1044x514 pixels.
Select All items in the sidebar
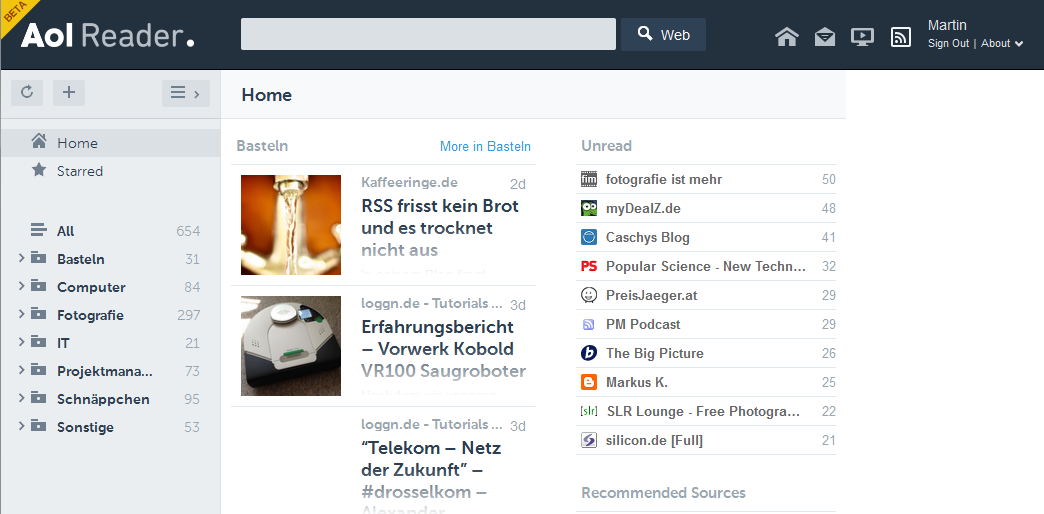coord(65,231)
